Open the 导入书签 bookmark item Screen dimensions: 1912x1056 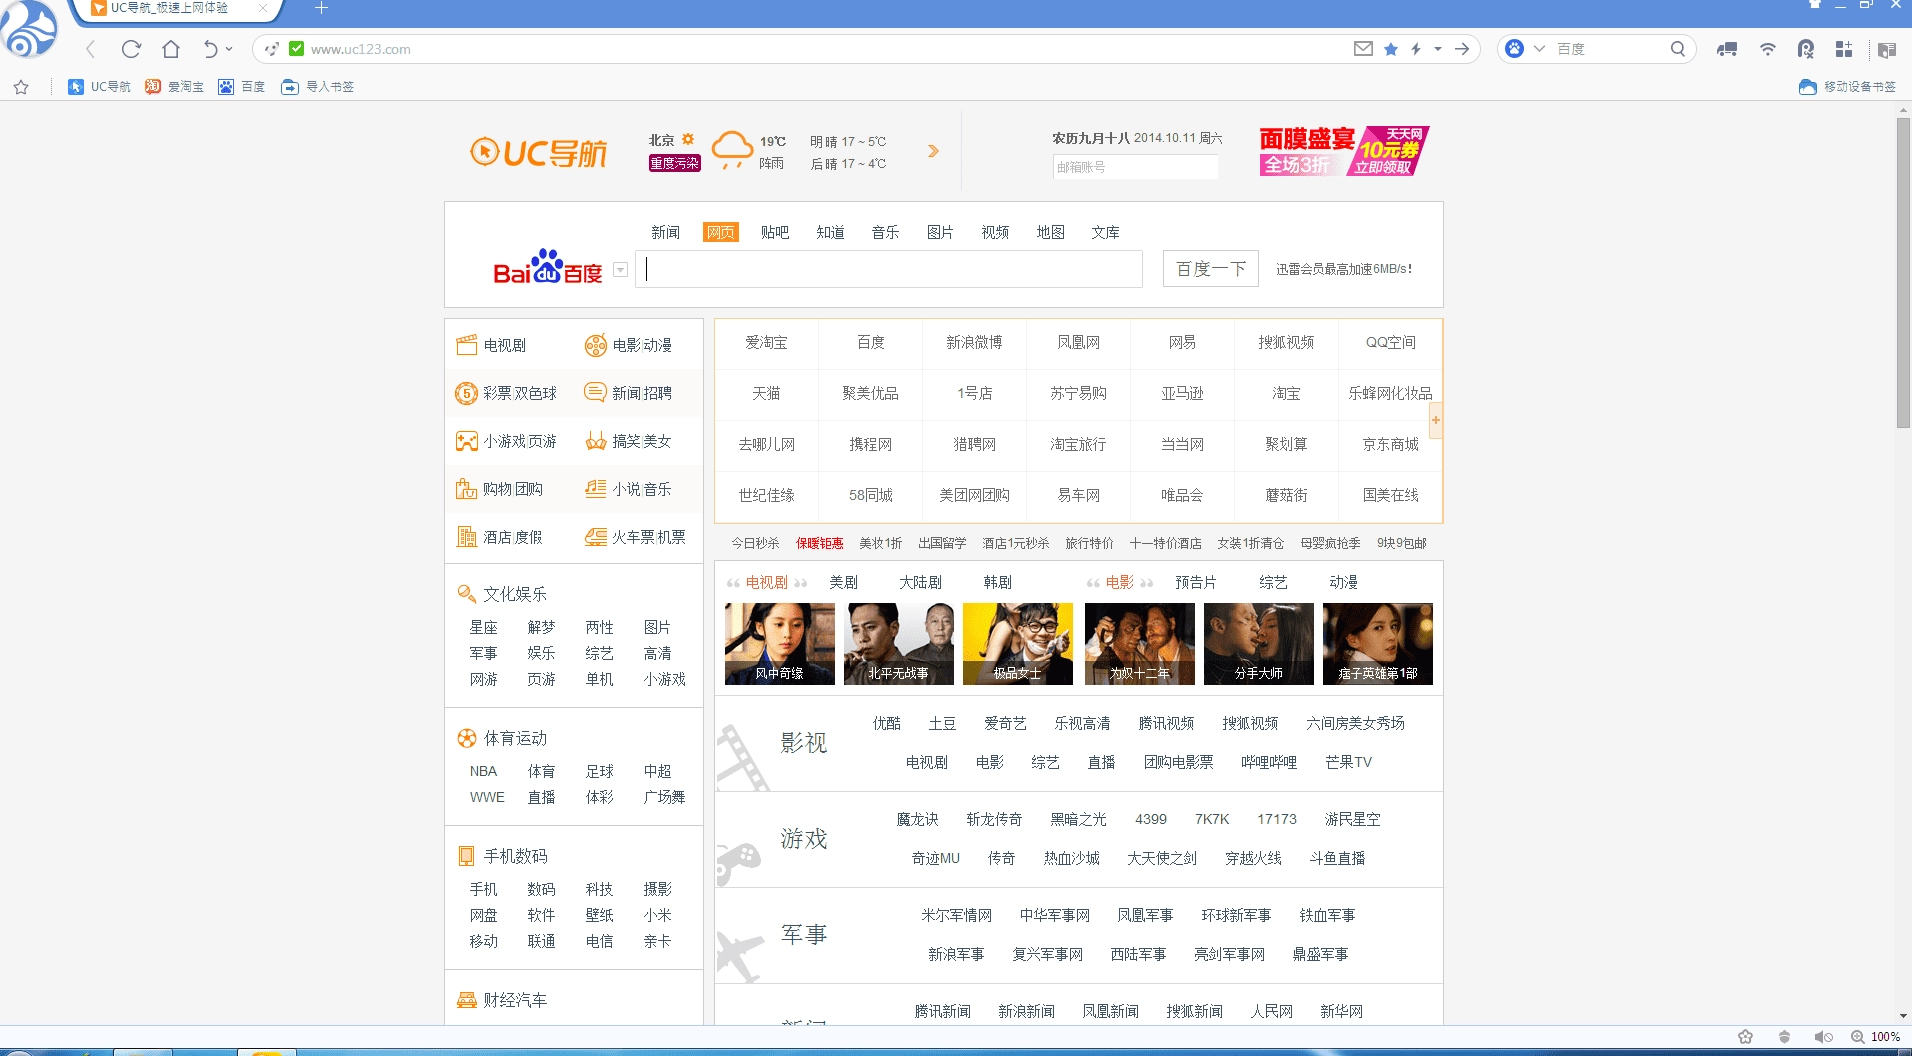tap(318, 87)
